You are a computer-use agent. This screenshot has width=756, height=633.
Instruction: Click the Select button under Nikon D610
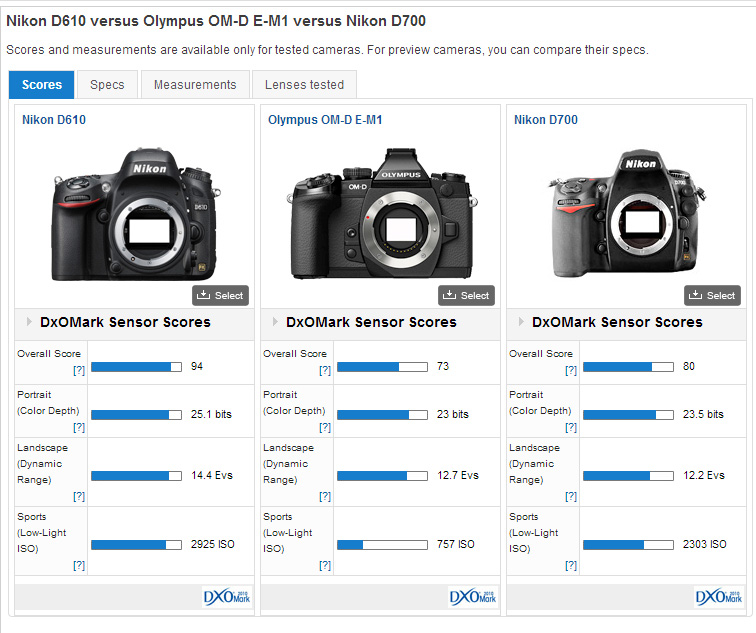coord(220,295)
